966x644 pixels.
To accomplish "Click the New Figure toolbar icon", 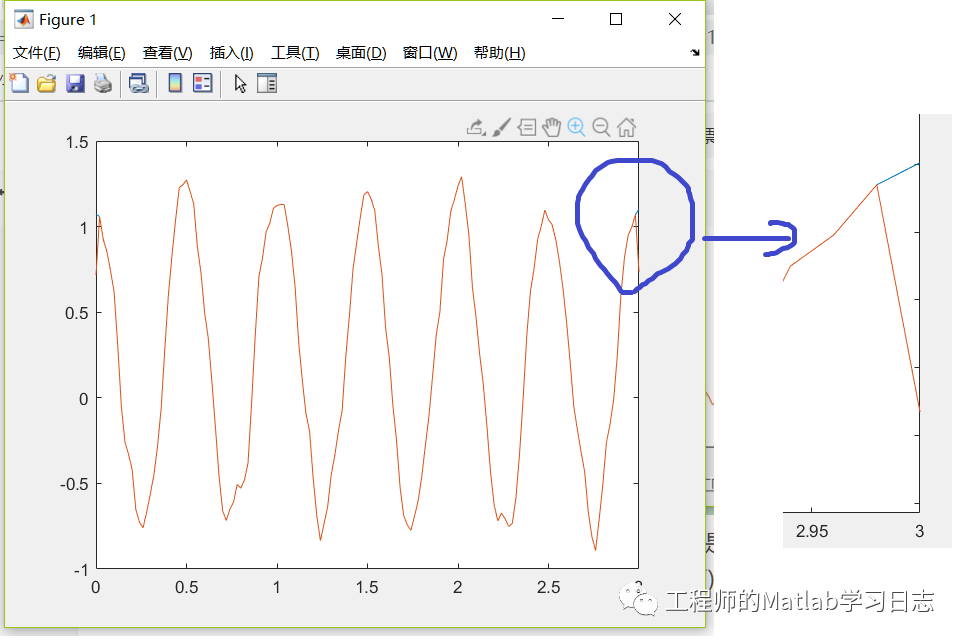I will (x=19, y=83).
